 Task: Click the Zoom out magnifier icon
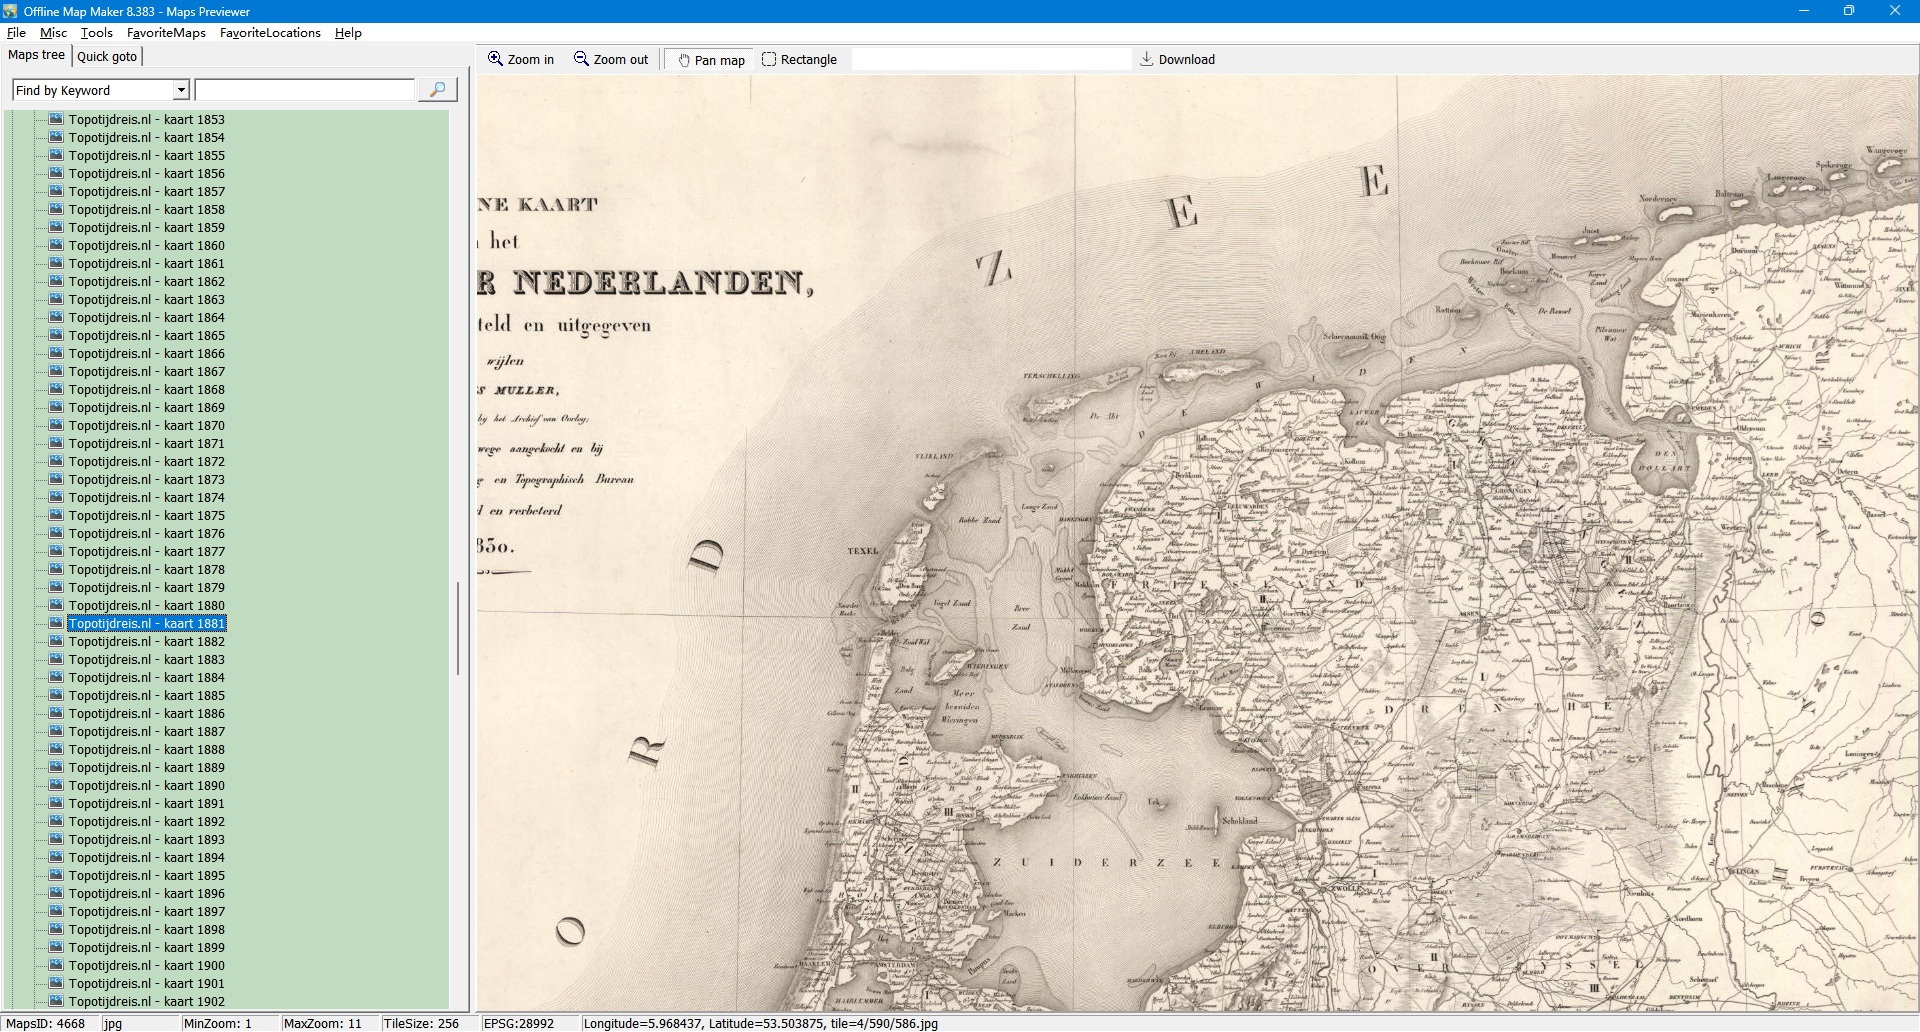581,59
